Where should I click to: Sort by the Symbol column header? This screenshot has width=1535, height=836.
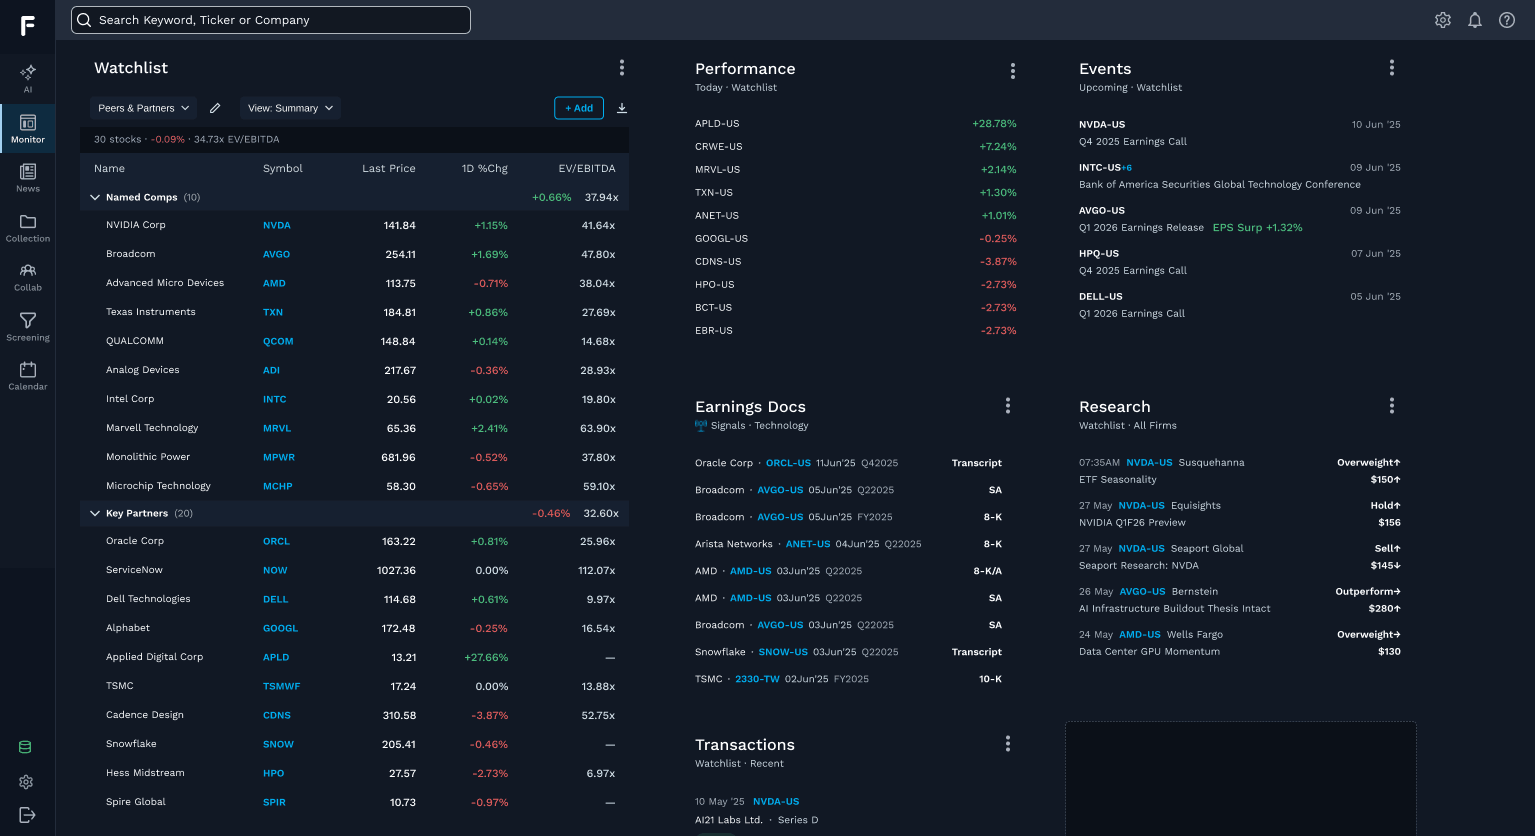pos(283,169)
